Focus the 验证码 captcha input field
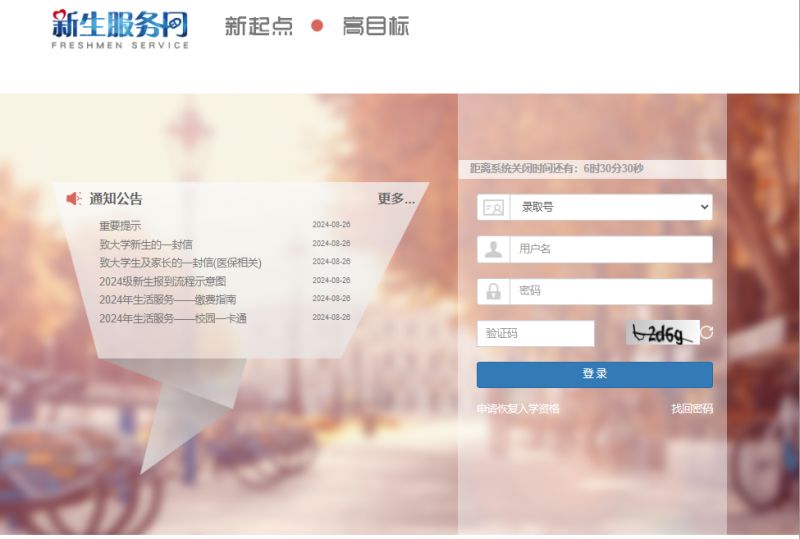This screenshot has width=800, height=539. 536,333
